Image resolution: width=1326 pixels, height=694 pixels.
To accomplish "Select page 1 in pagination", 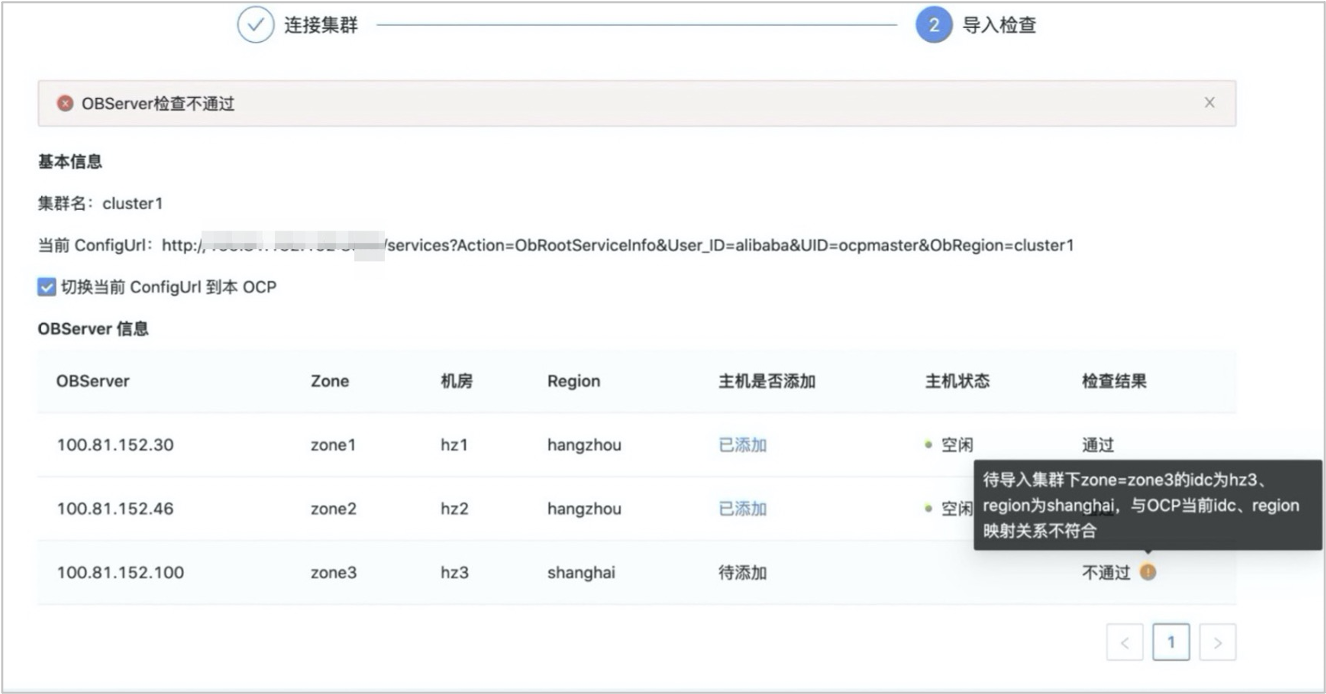I will 1171,643.
